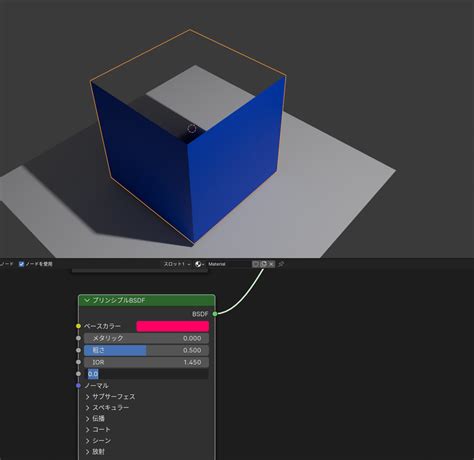The image size is (474, 460).
Task: Collapse the プリンシプルBSDF node chevron
Action: tap(87, 300)
